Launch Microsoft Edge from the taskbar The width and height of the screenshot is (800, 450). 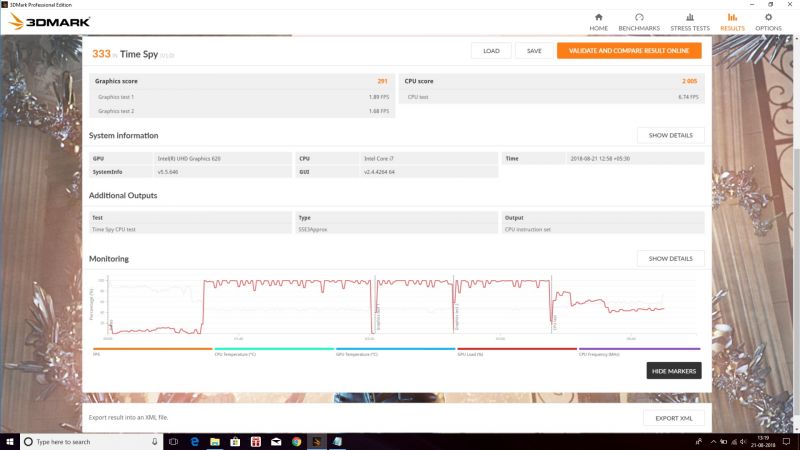click(194, 442)
